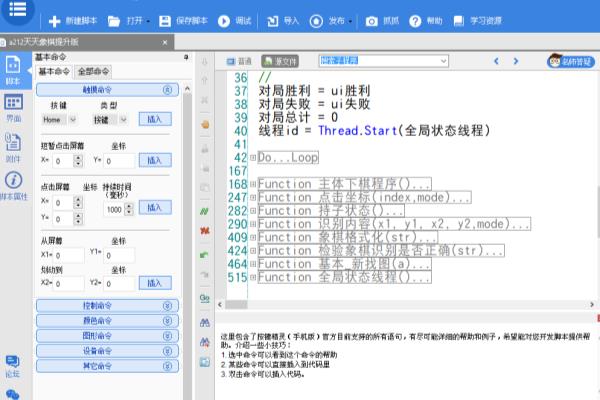Navigate forward with right arrow above editor

[x=515, y=61]
